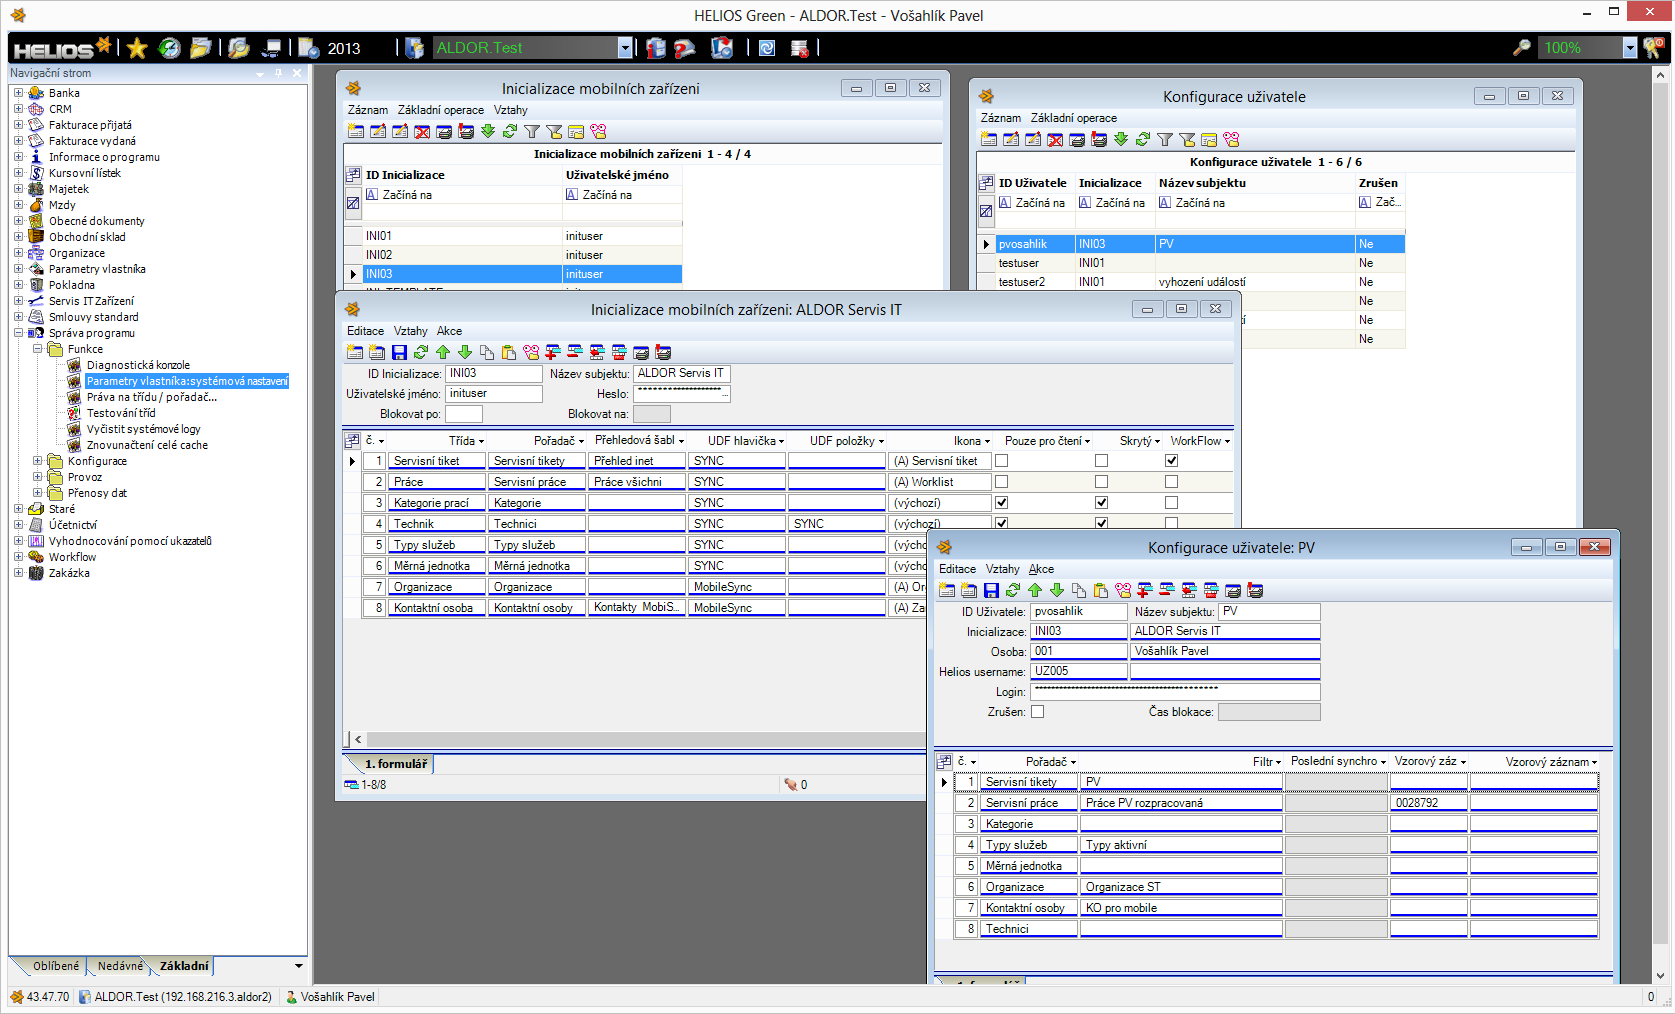The image size is (1675, 1014).
Task: Click the Heslo password field
Action: point(682,394)
